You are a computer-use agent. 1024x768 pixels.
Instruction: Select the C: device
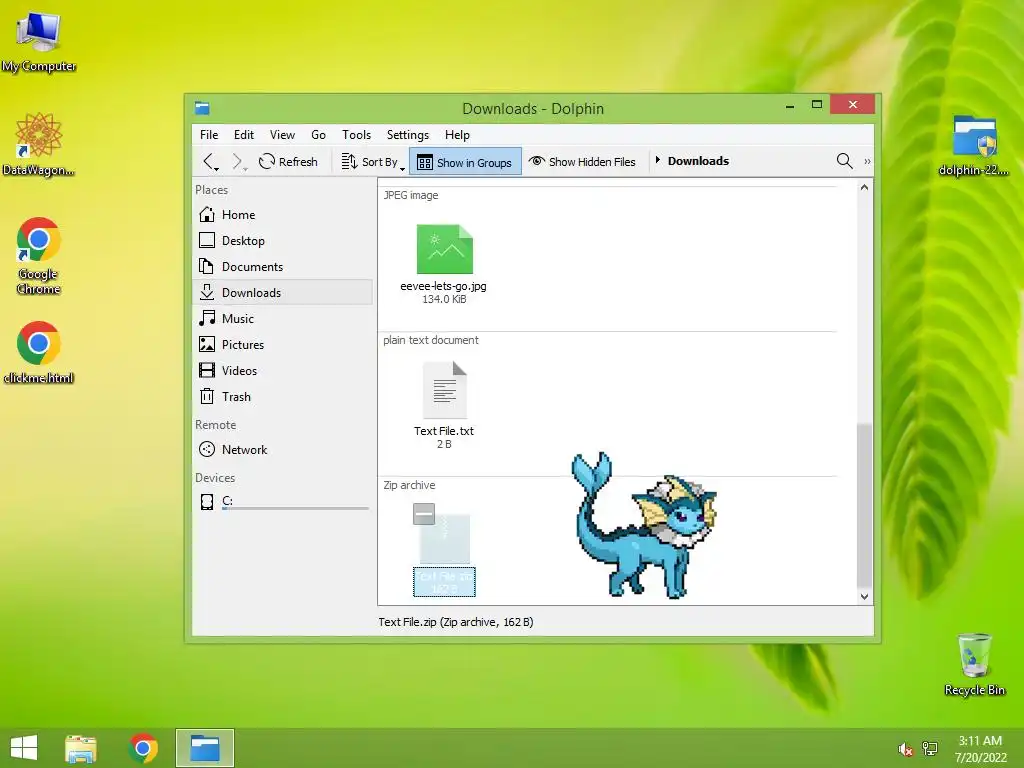pyautogui.click(x=283, y=502)
